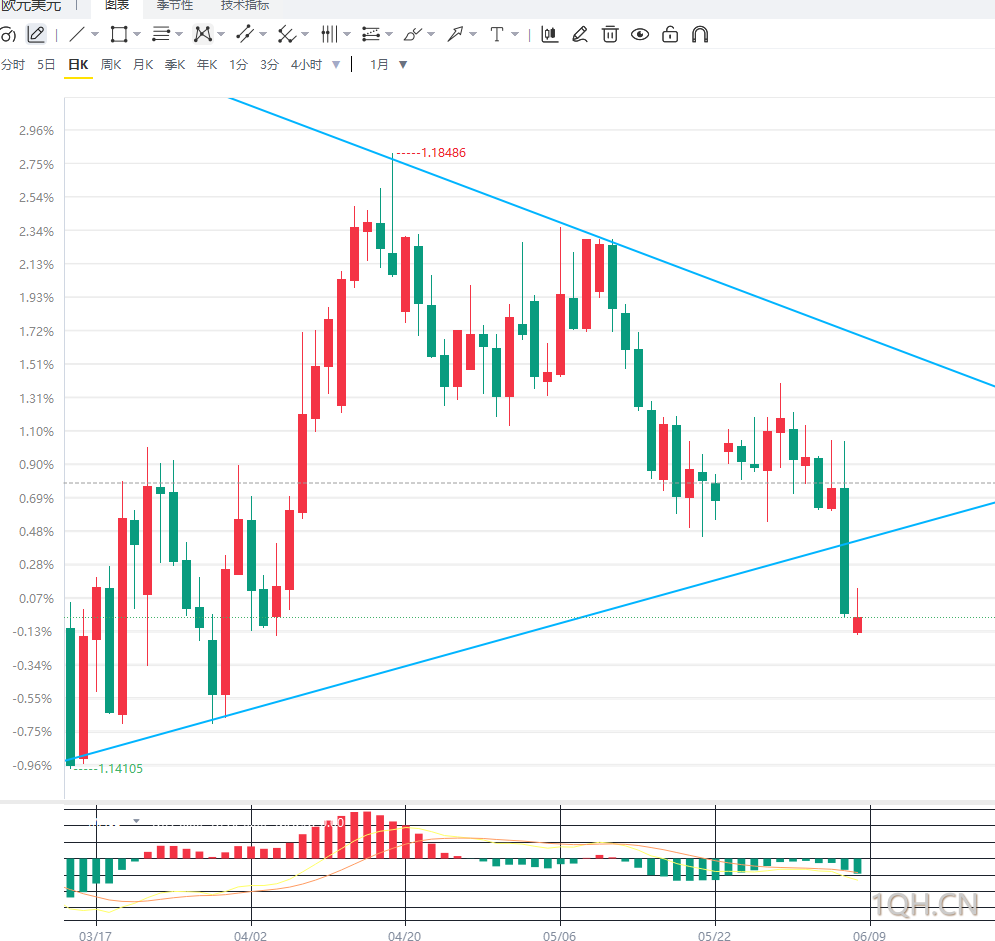Expand the line tool options arrow
This screenshot has width=995, height=941.
pos(95,34)
